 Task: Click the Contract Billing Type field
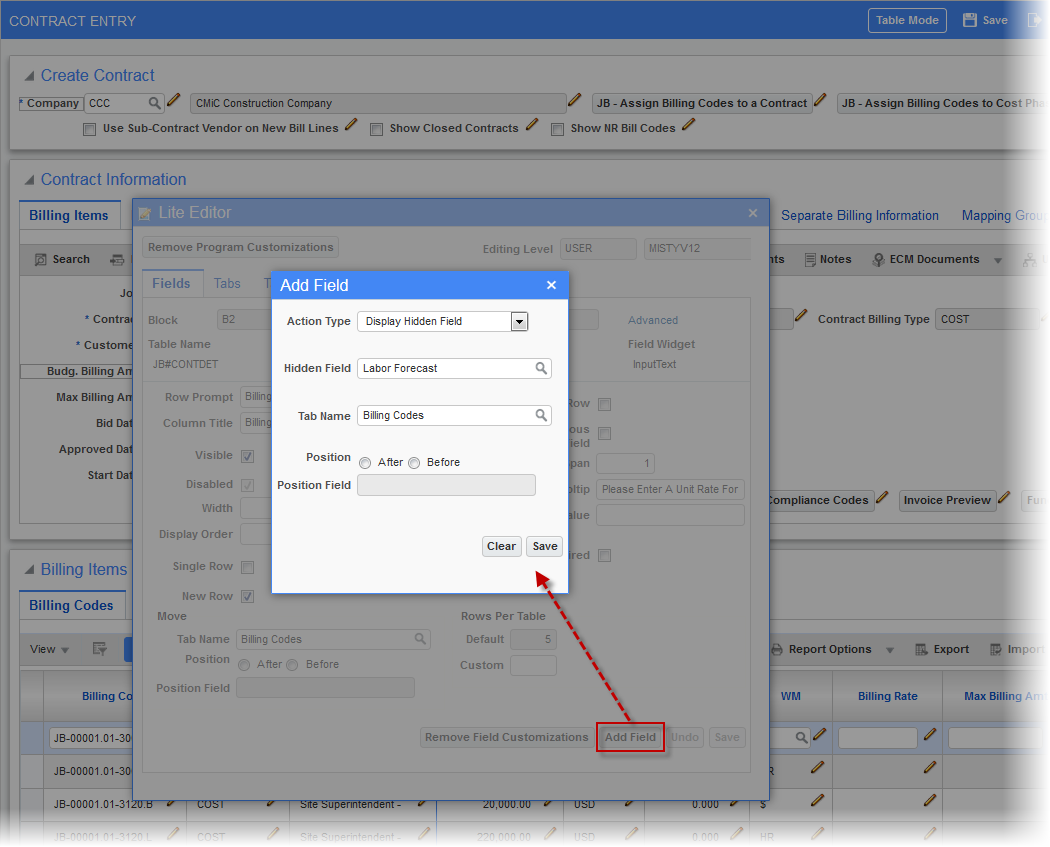coord(990,319)
